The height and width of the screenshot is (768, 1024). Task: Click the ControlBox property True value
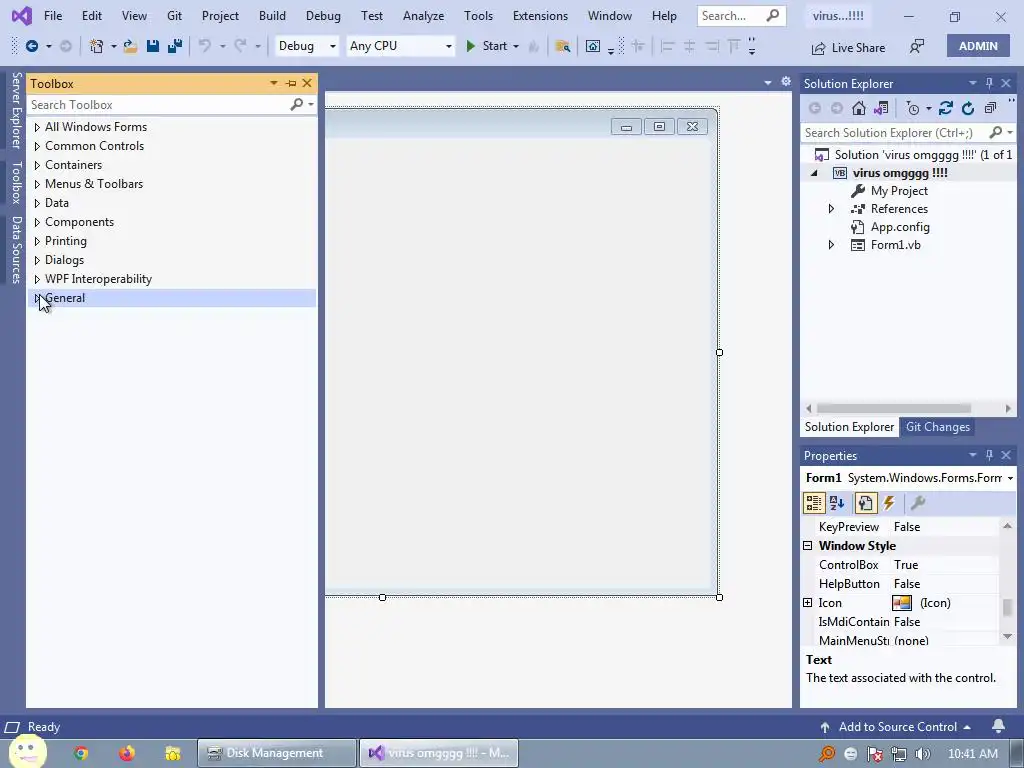(x=906, y=565)
